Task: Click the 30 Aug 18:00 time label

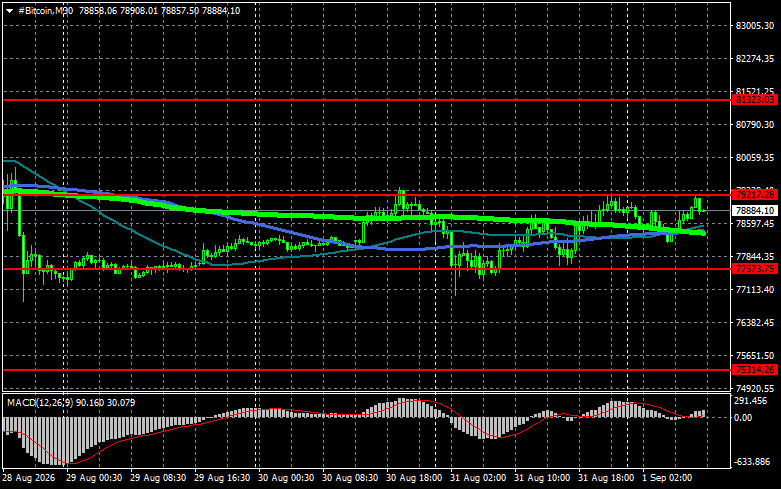Action: tap(414, 478)
